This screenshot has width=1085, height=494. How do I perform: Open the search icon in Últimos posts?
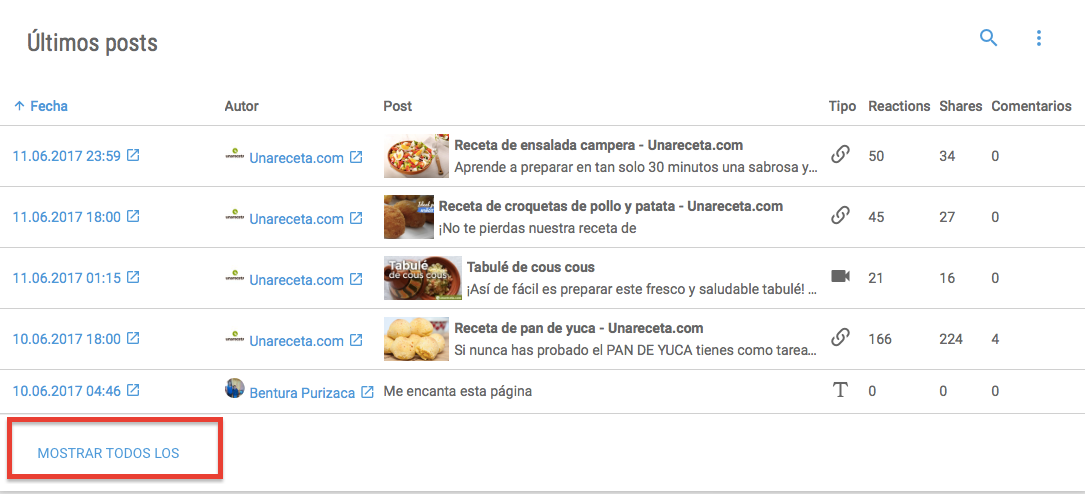[988, 38]
